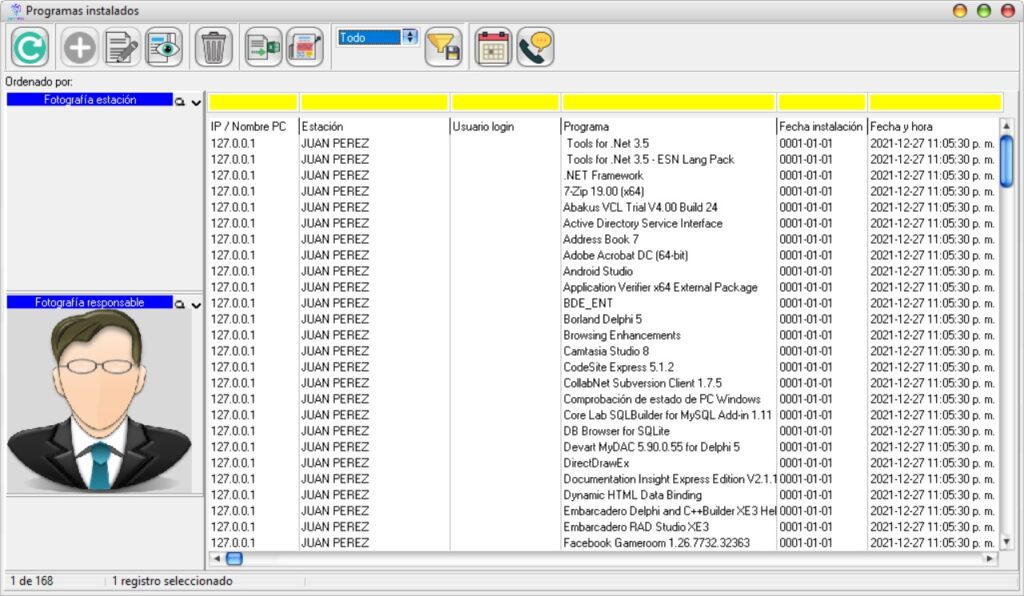The width and height of the screenshot is (1024, 596).
Task: Click the magnifier beside Fotografía responsable
Action: pyautogui.click(x=180, y=304)
